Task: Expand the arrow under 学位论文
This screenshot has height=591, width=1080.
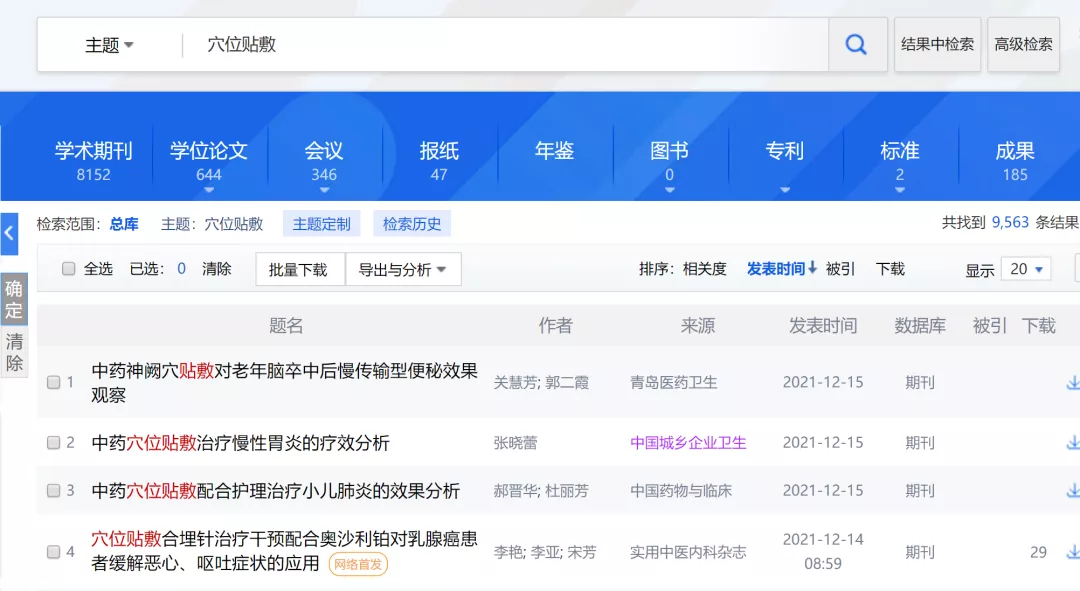Action: point(209,189)
